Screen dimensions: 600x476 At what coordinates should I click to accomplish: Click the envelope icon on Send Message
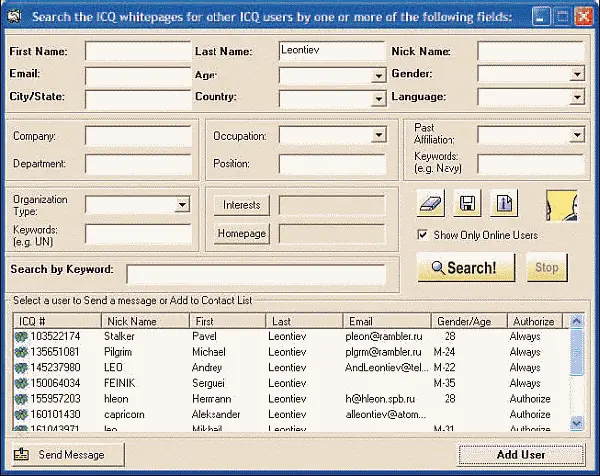[21, 454]
